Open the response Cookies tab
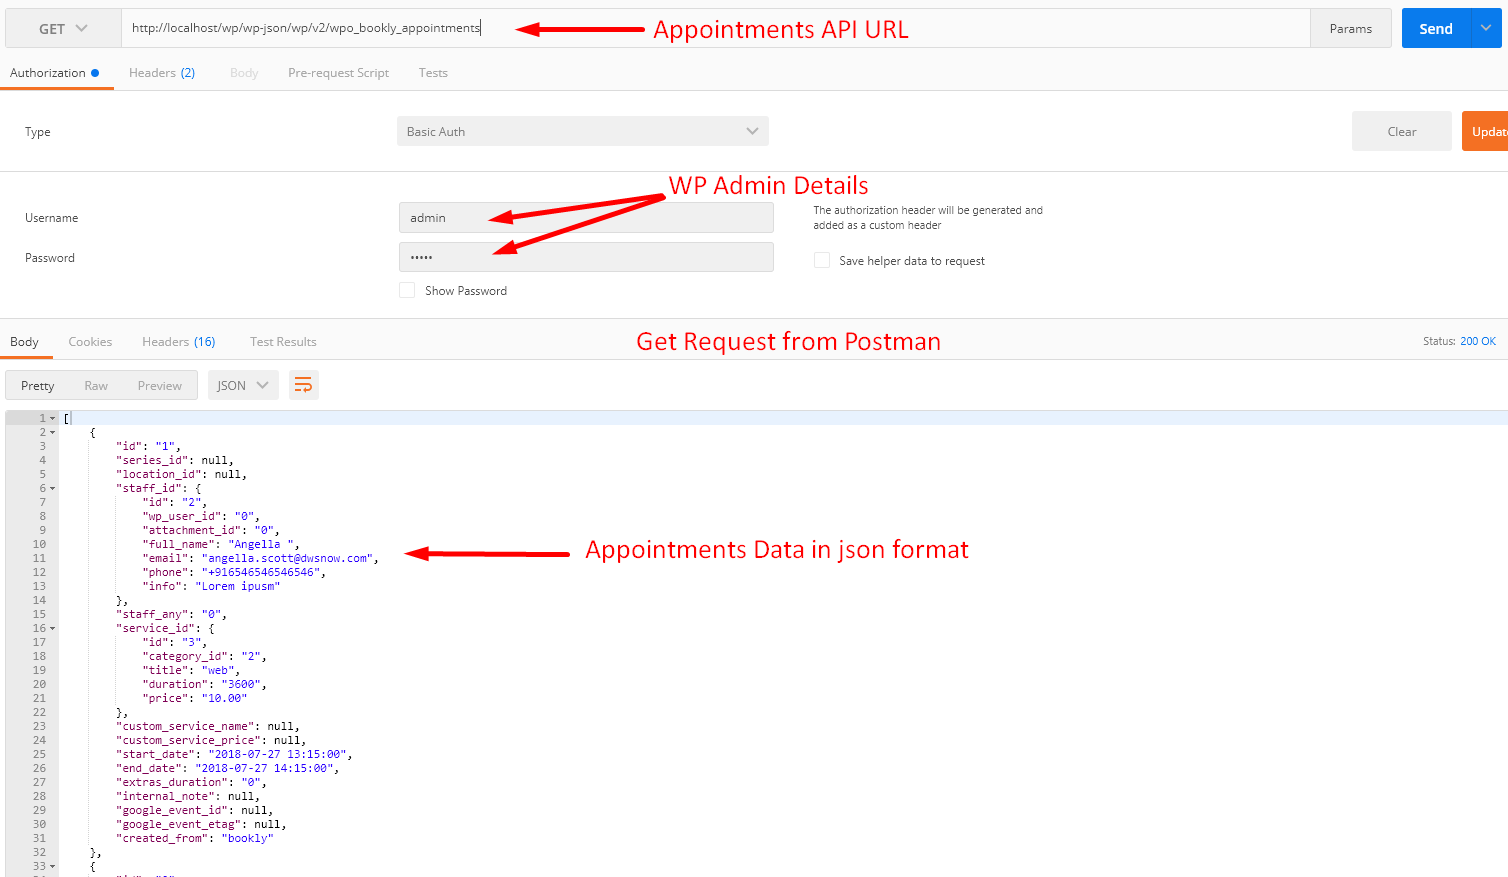Image resolution: width=1508 pixels, height=877 pixels. [90, 342]
